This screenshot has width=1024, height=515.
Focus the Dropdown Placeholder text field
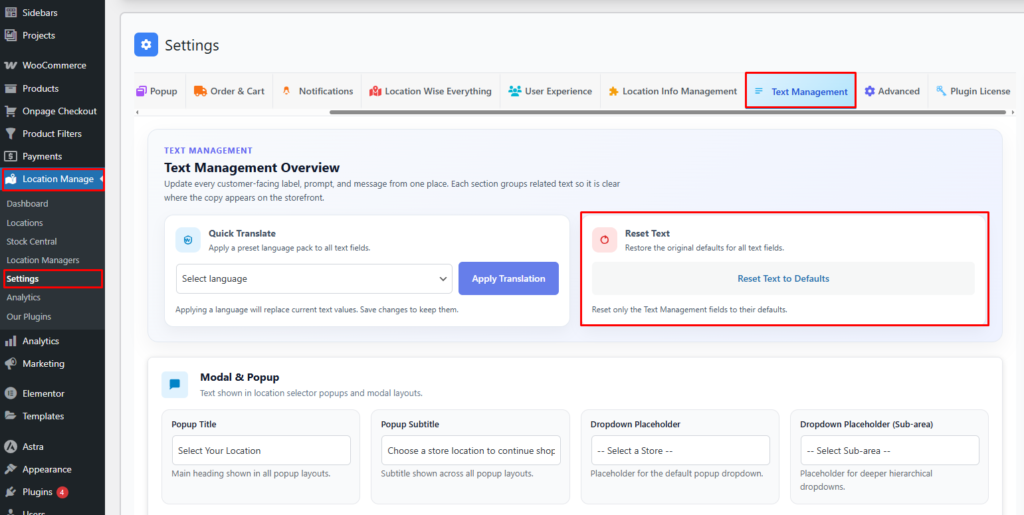pyautogui.click(x=680, y=450)
